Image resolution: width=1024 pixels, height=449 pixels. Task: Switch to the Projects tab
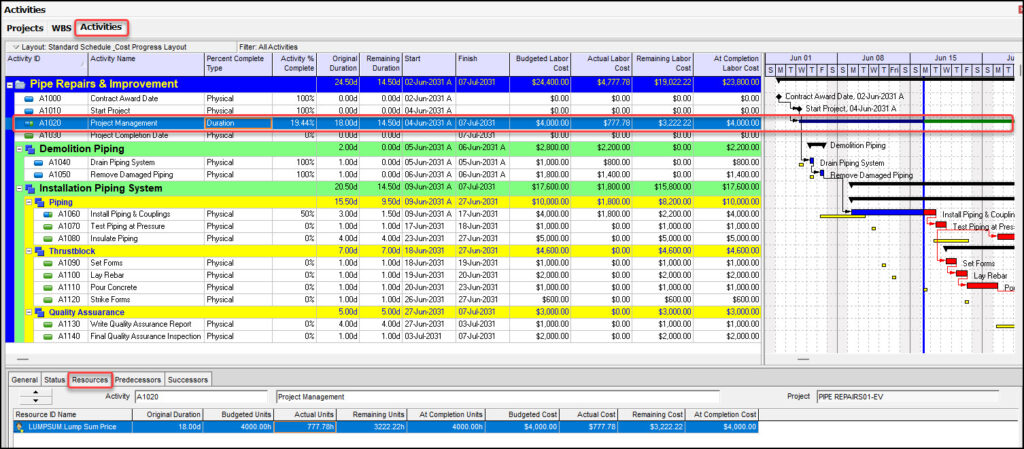(x=25, y=29)
